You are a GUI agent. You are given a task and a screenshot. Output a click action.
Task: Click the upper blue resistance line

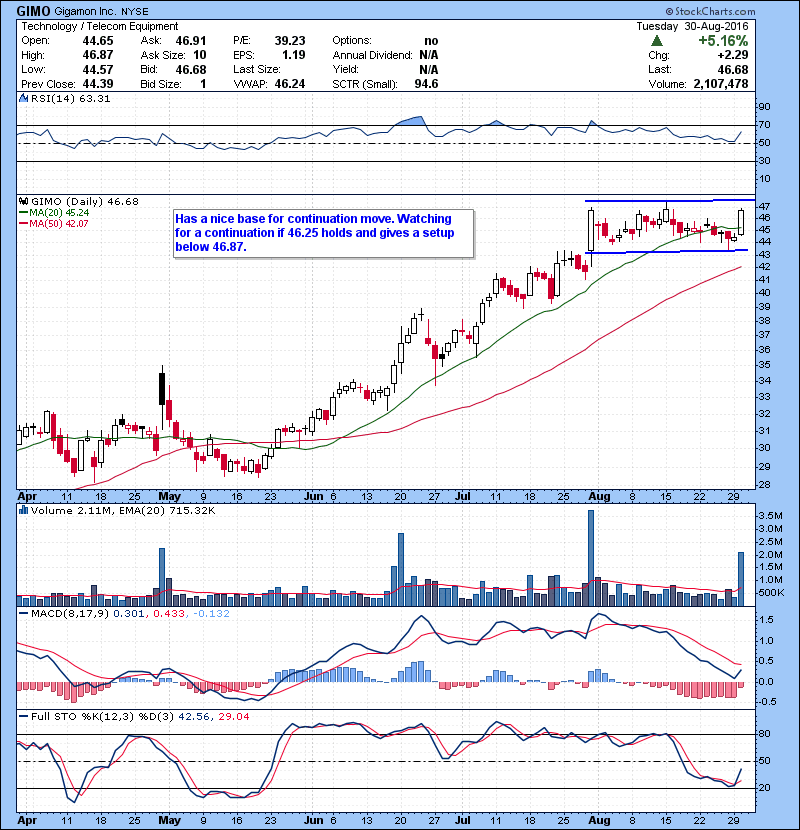click(x=660, y=203)
